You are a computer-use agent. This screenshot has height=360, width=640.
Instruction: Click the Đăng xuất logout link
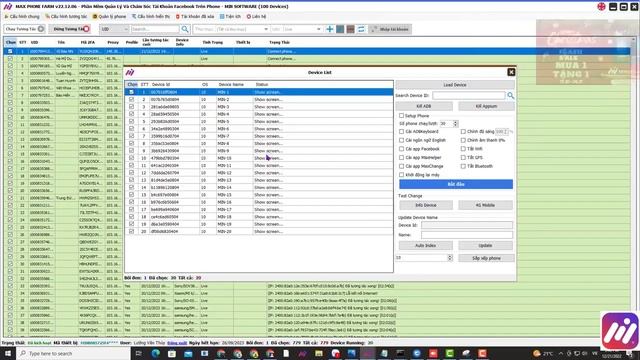[177, 343]
